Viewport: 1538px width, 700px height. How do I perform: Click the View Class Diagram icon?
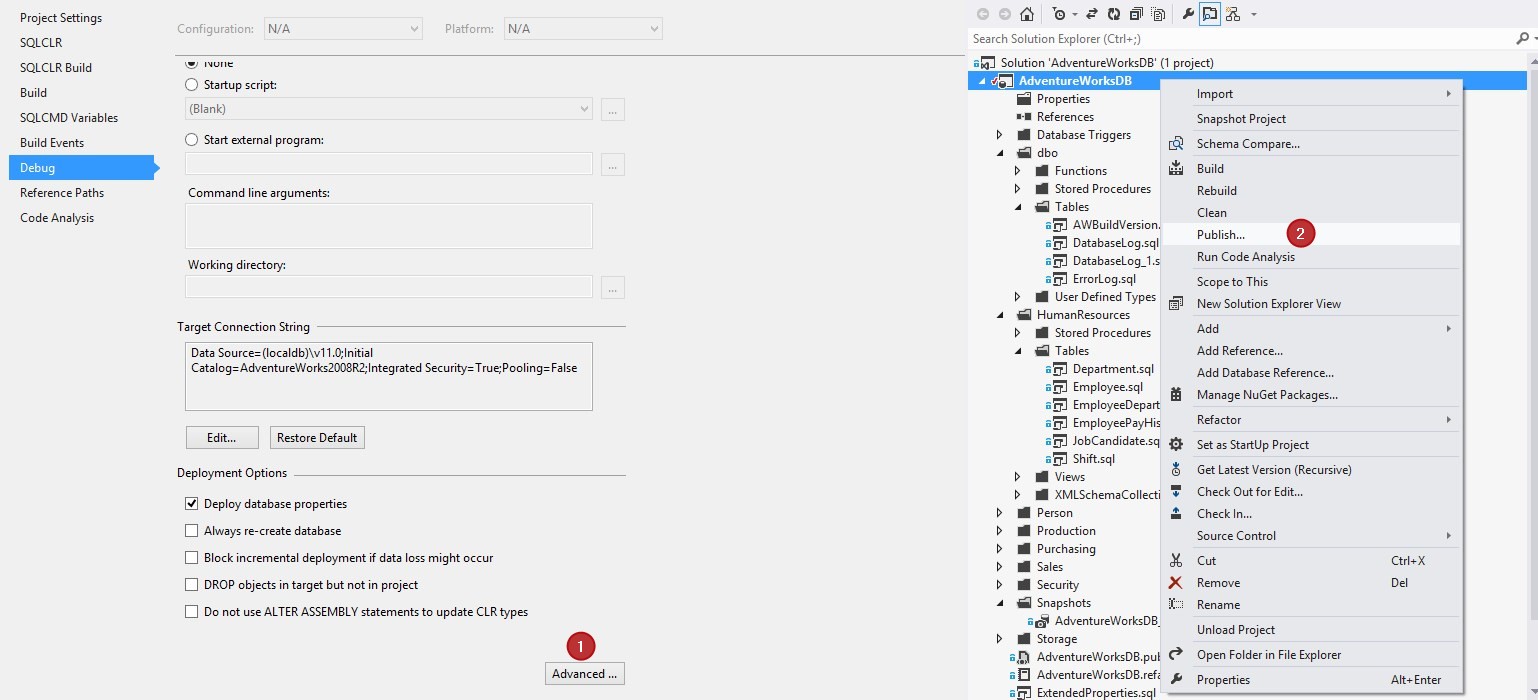(x=1232, y=14)
